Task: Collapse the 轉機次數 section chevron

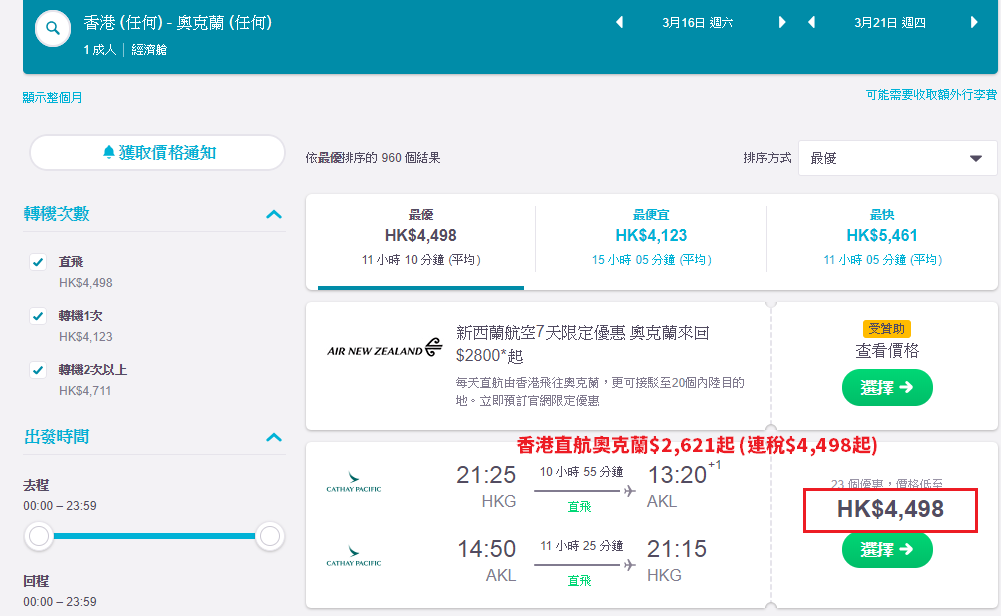Action: click(274, 214)
